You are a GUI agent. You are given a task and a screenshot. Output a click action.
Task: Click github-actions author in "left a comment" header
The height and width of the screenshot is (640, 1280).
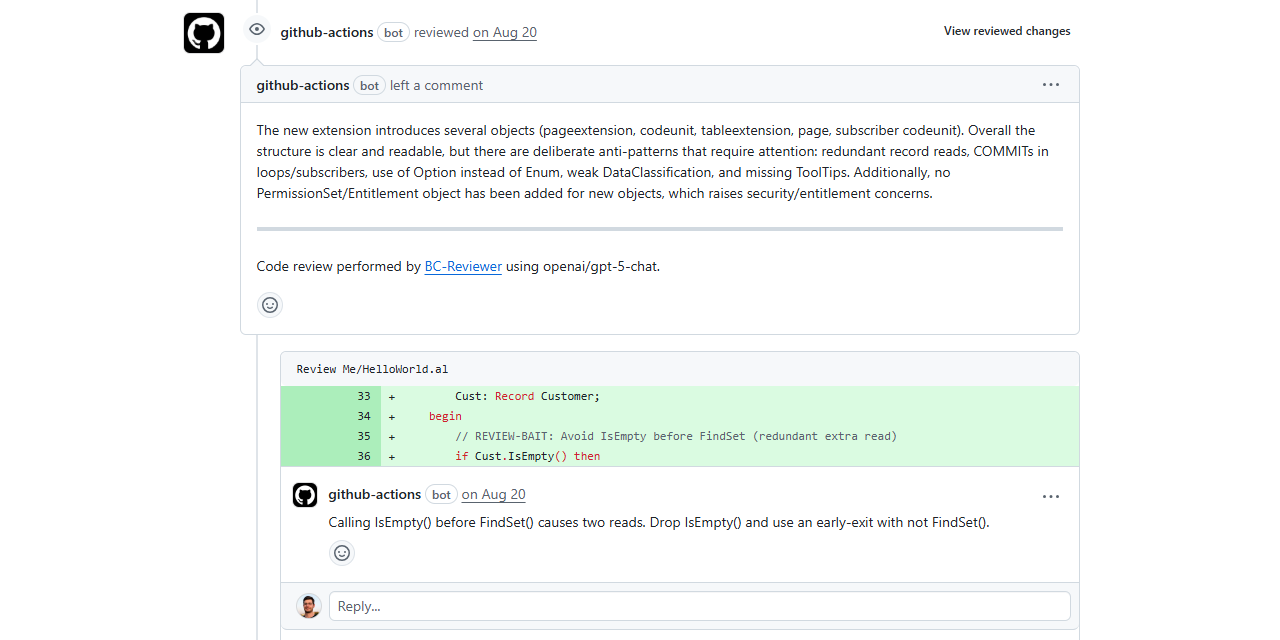tap(303, 86)
